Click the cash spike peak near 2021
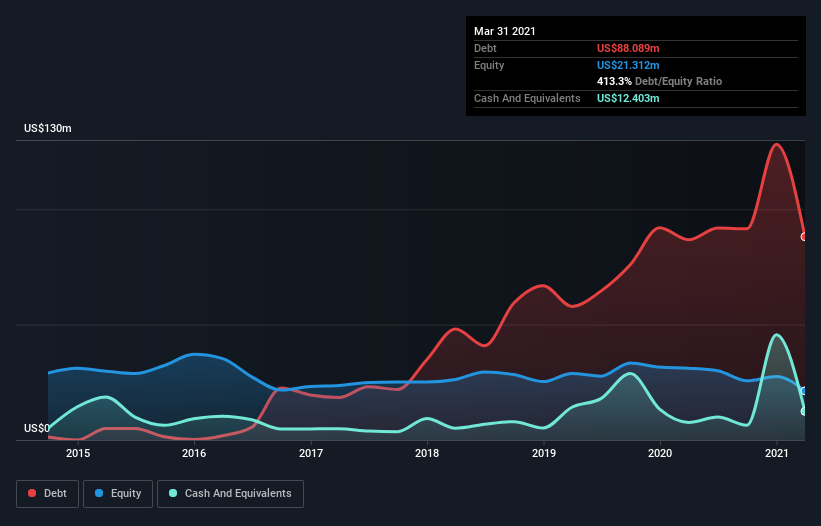821x526 pixels. (776, 335)
